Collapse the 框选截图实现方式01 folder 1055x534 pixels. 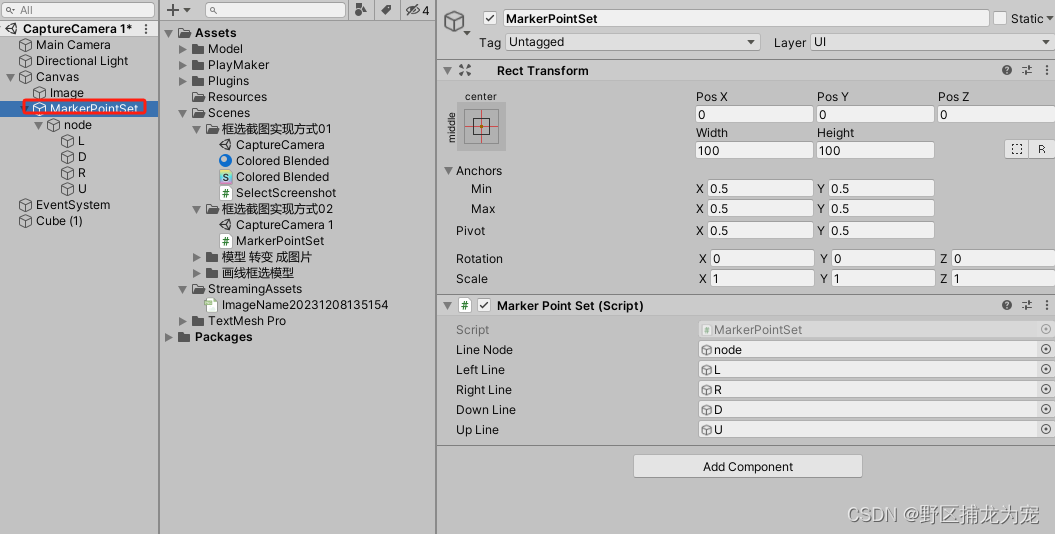pos(196,129)
